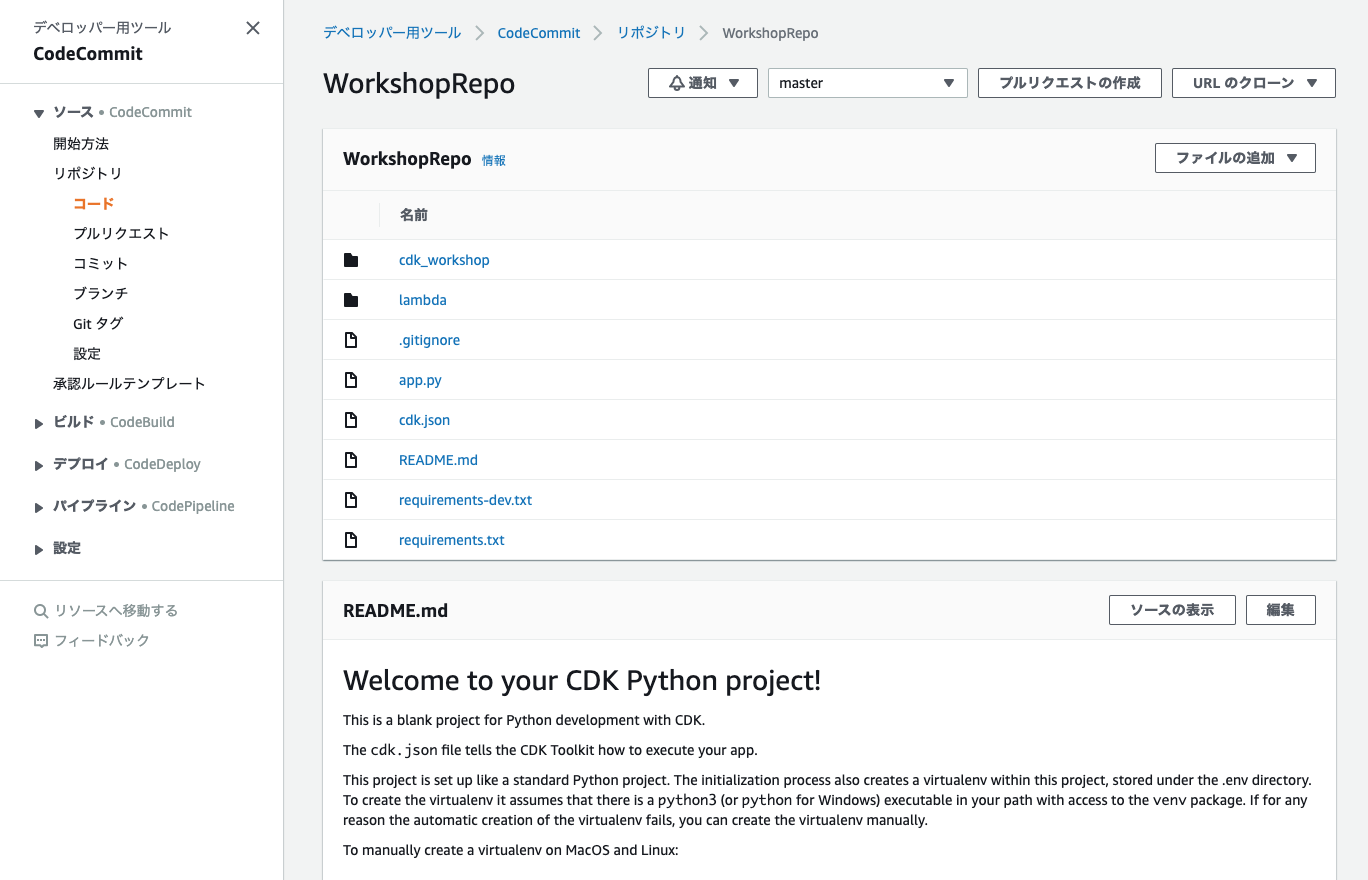Screen dimensions: 1368x880
Task: Open the .gitignore file
Action: click(429, 340)
